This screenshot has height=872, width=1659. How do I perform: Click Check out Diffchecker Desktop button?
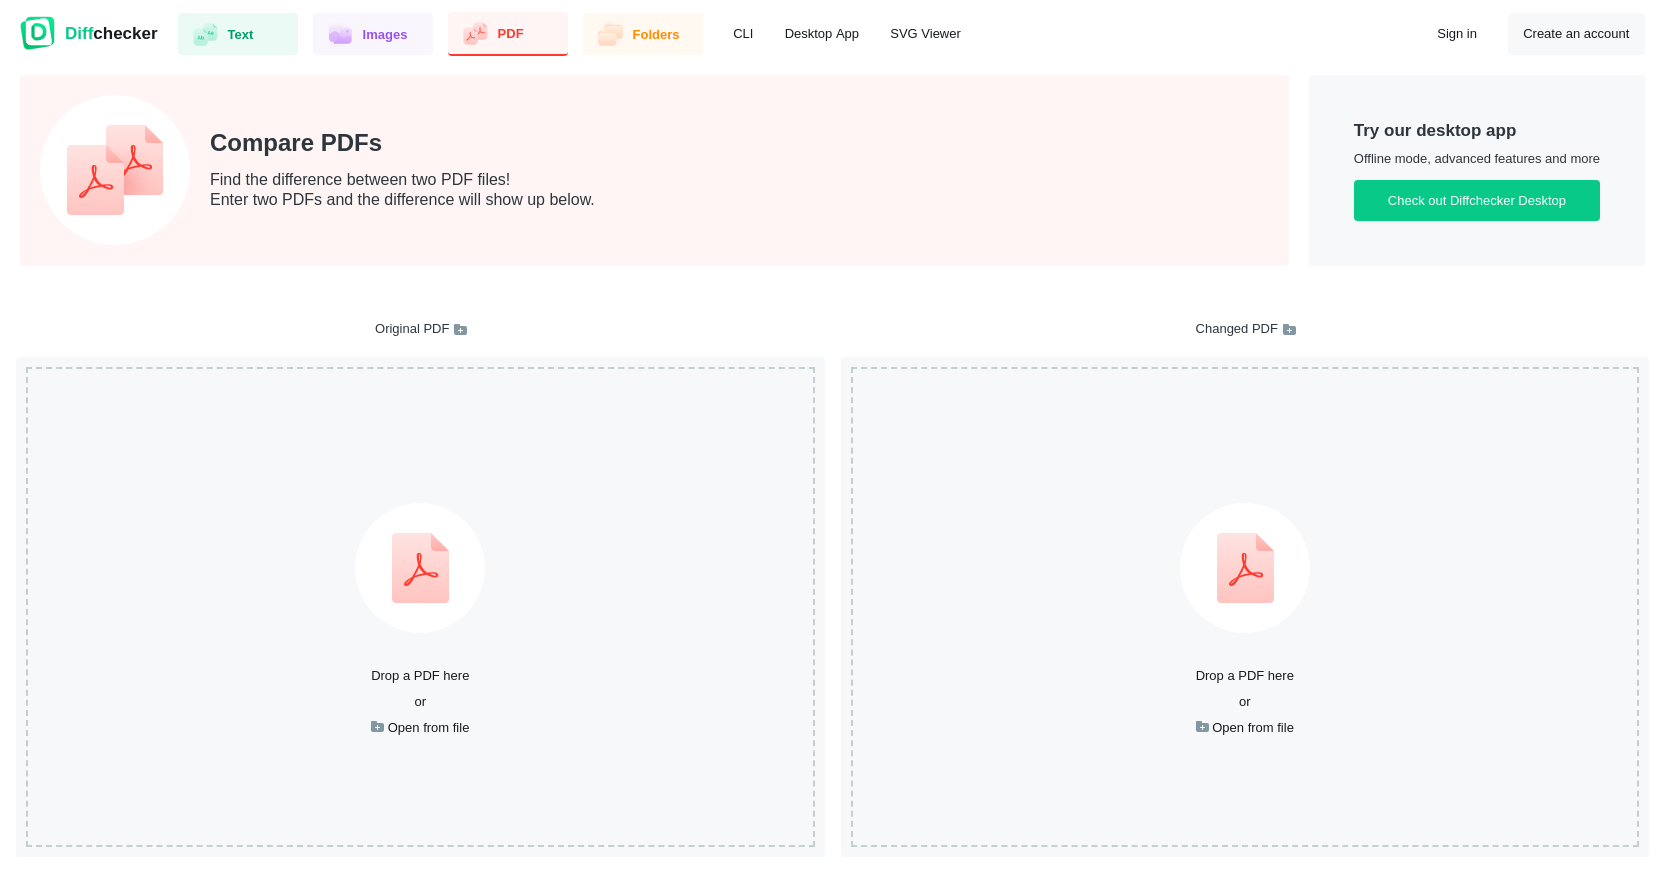point(1477,201)
